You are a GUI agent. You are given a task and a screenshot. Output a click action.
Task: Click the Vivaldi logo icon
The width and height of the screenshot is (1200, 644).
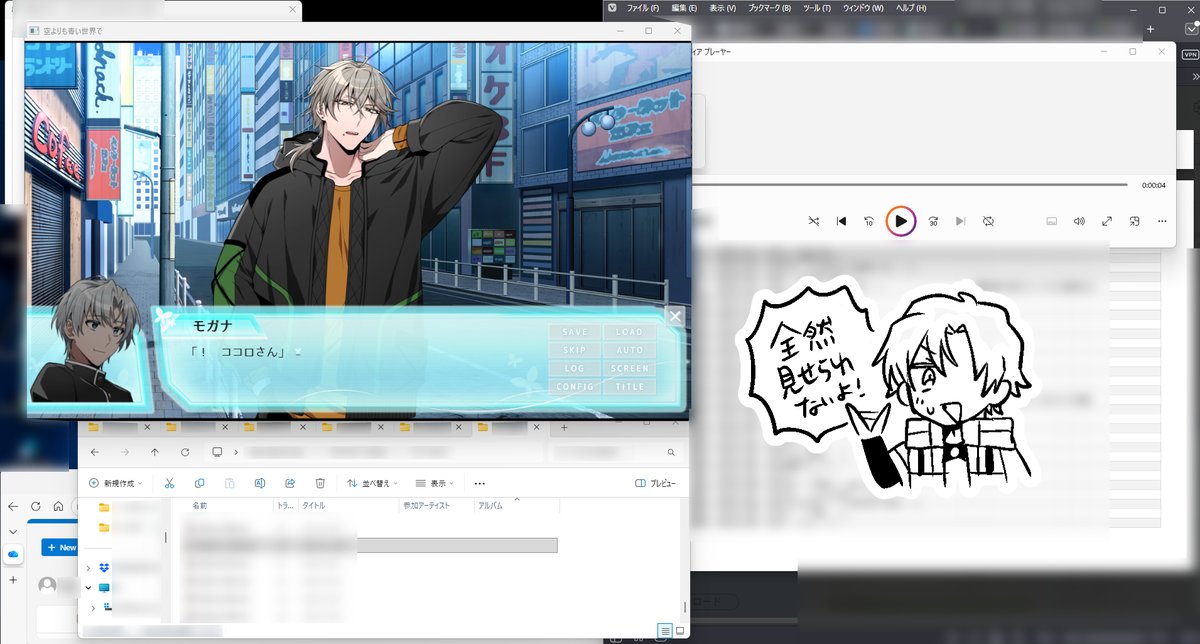612,8
